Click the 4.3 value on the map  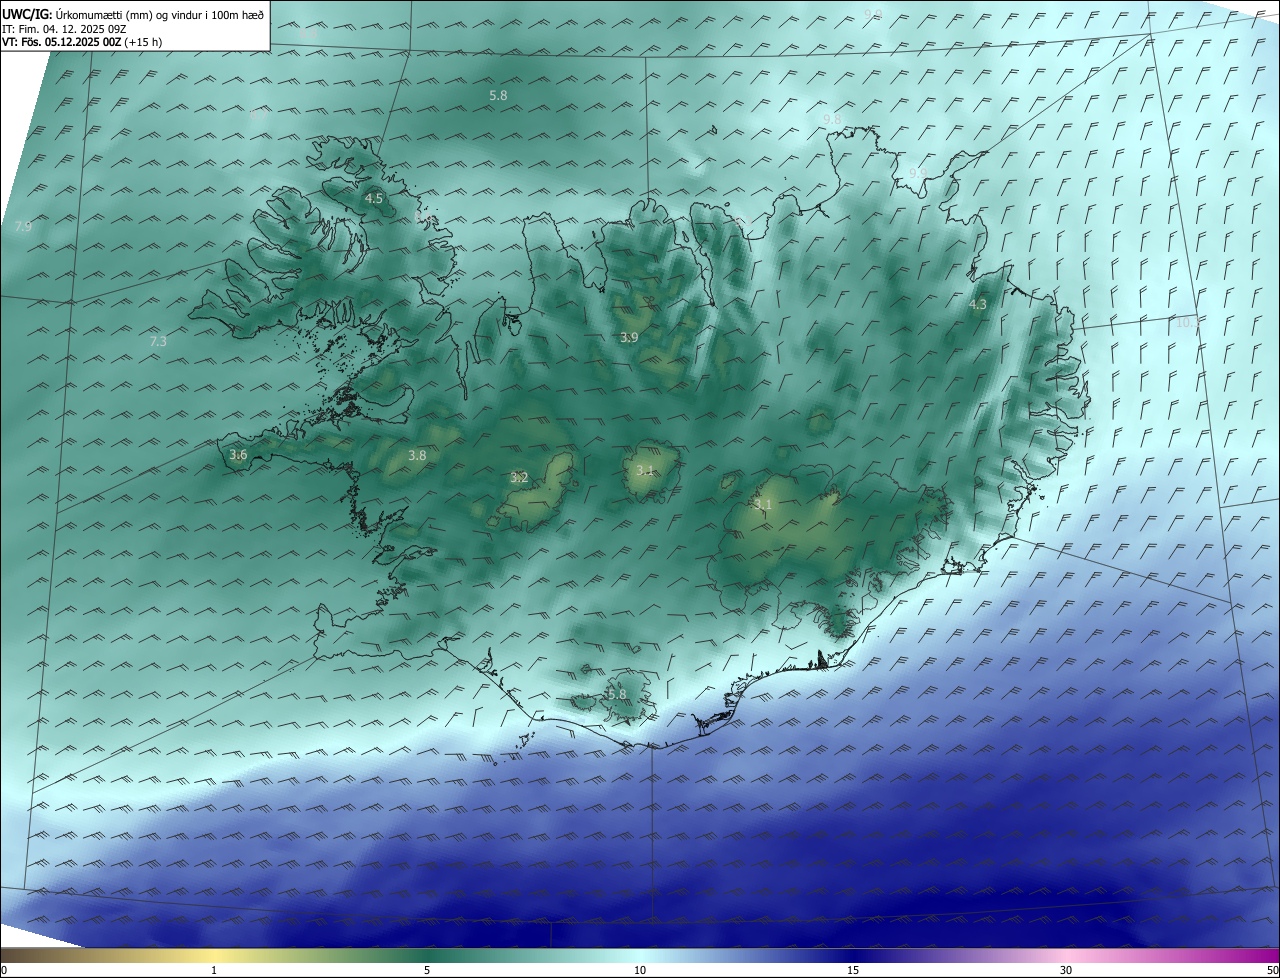point(978,304)
